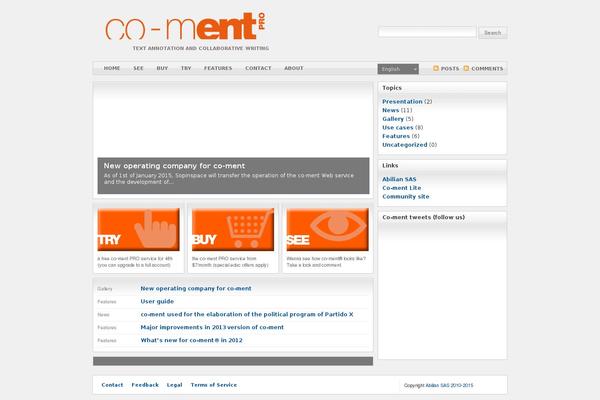
Task: Click the Comments RSS feed icon
Action: (466, 69)
